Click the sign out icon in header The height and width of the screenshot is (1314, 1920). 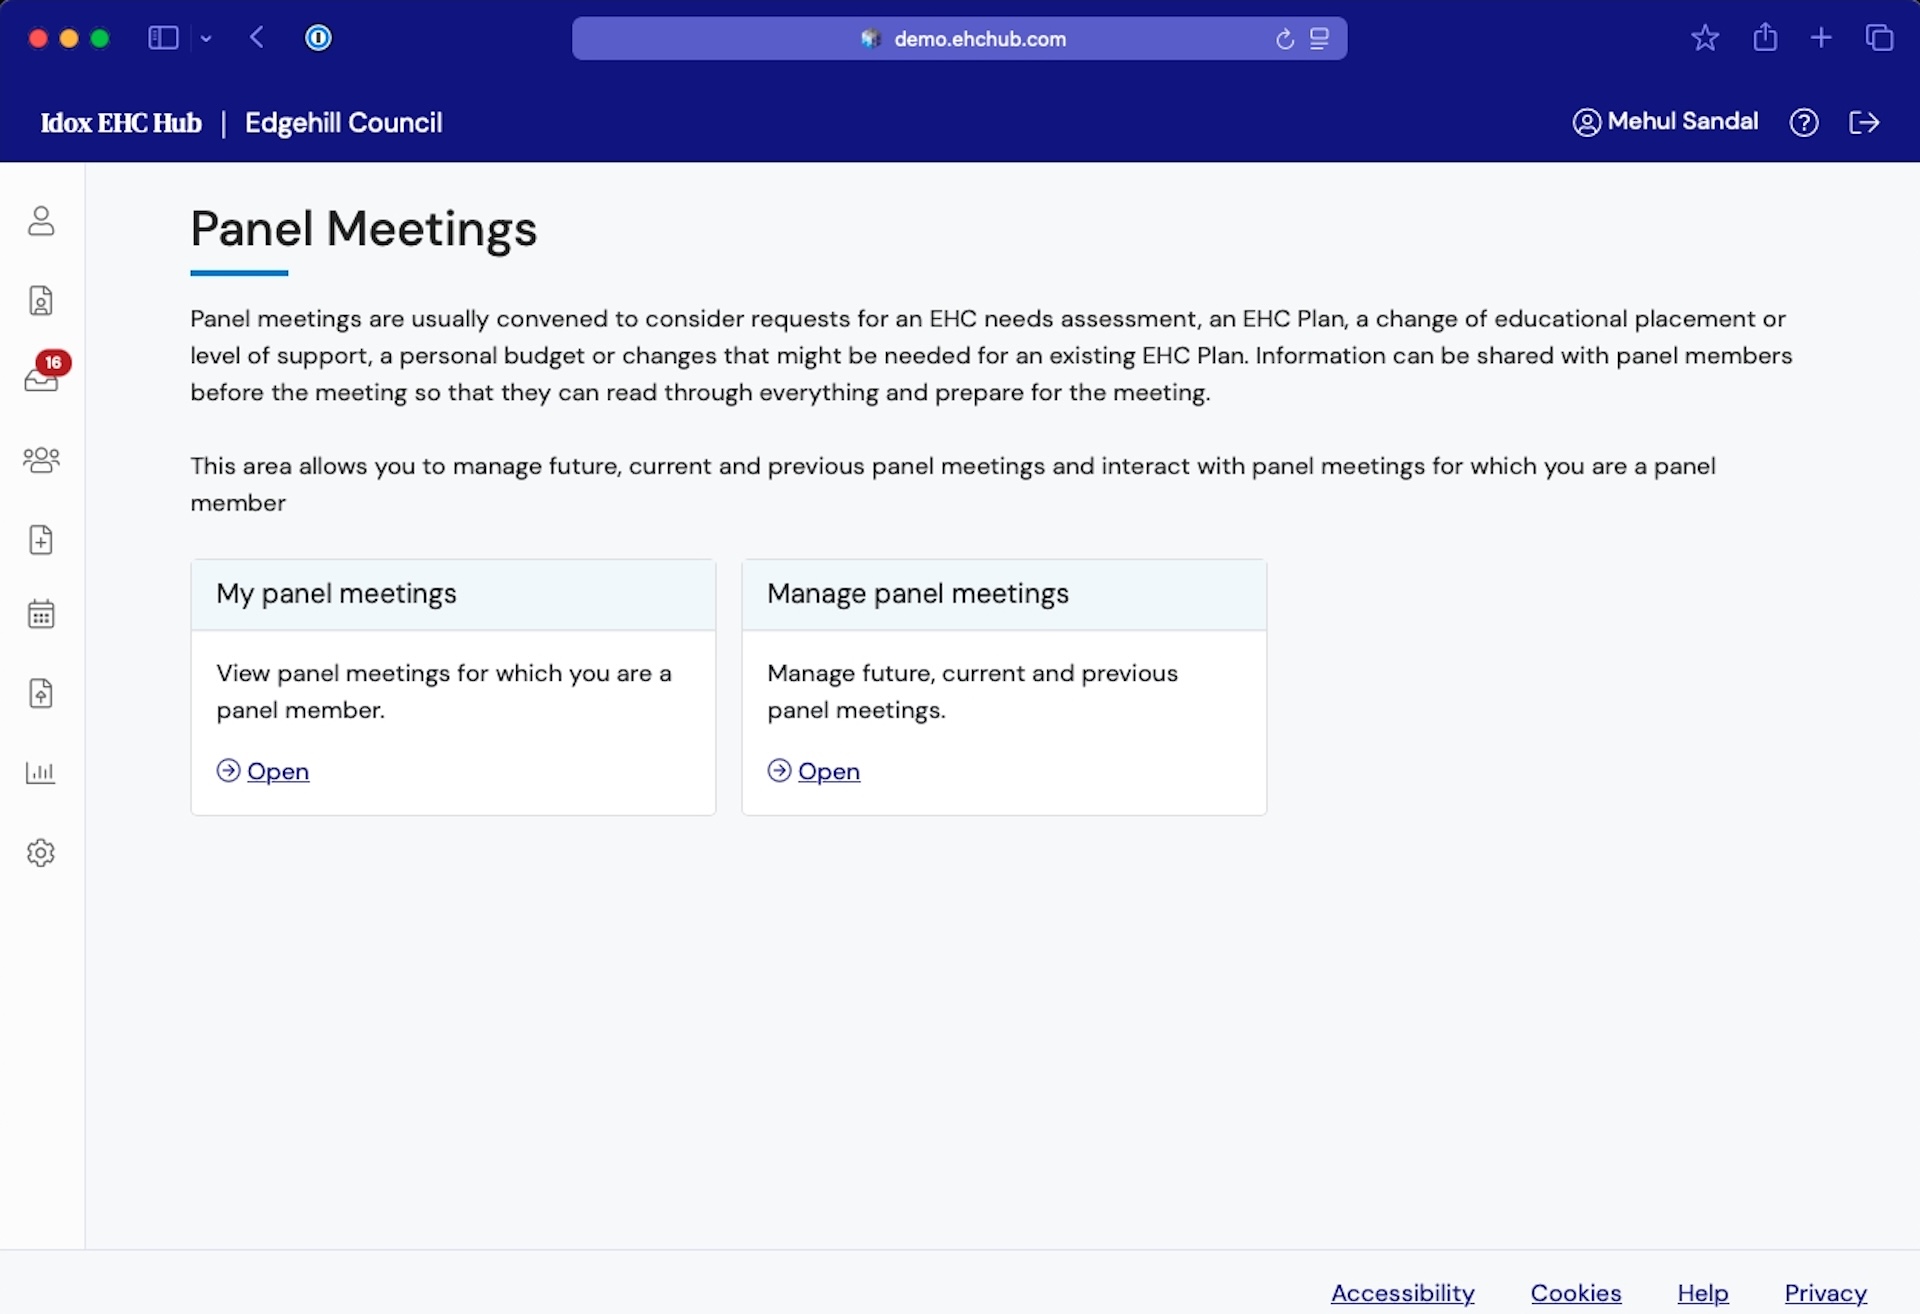point(1864,122)
